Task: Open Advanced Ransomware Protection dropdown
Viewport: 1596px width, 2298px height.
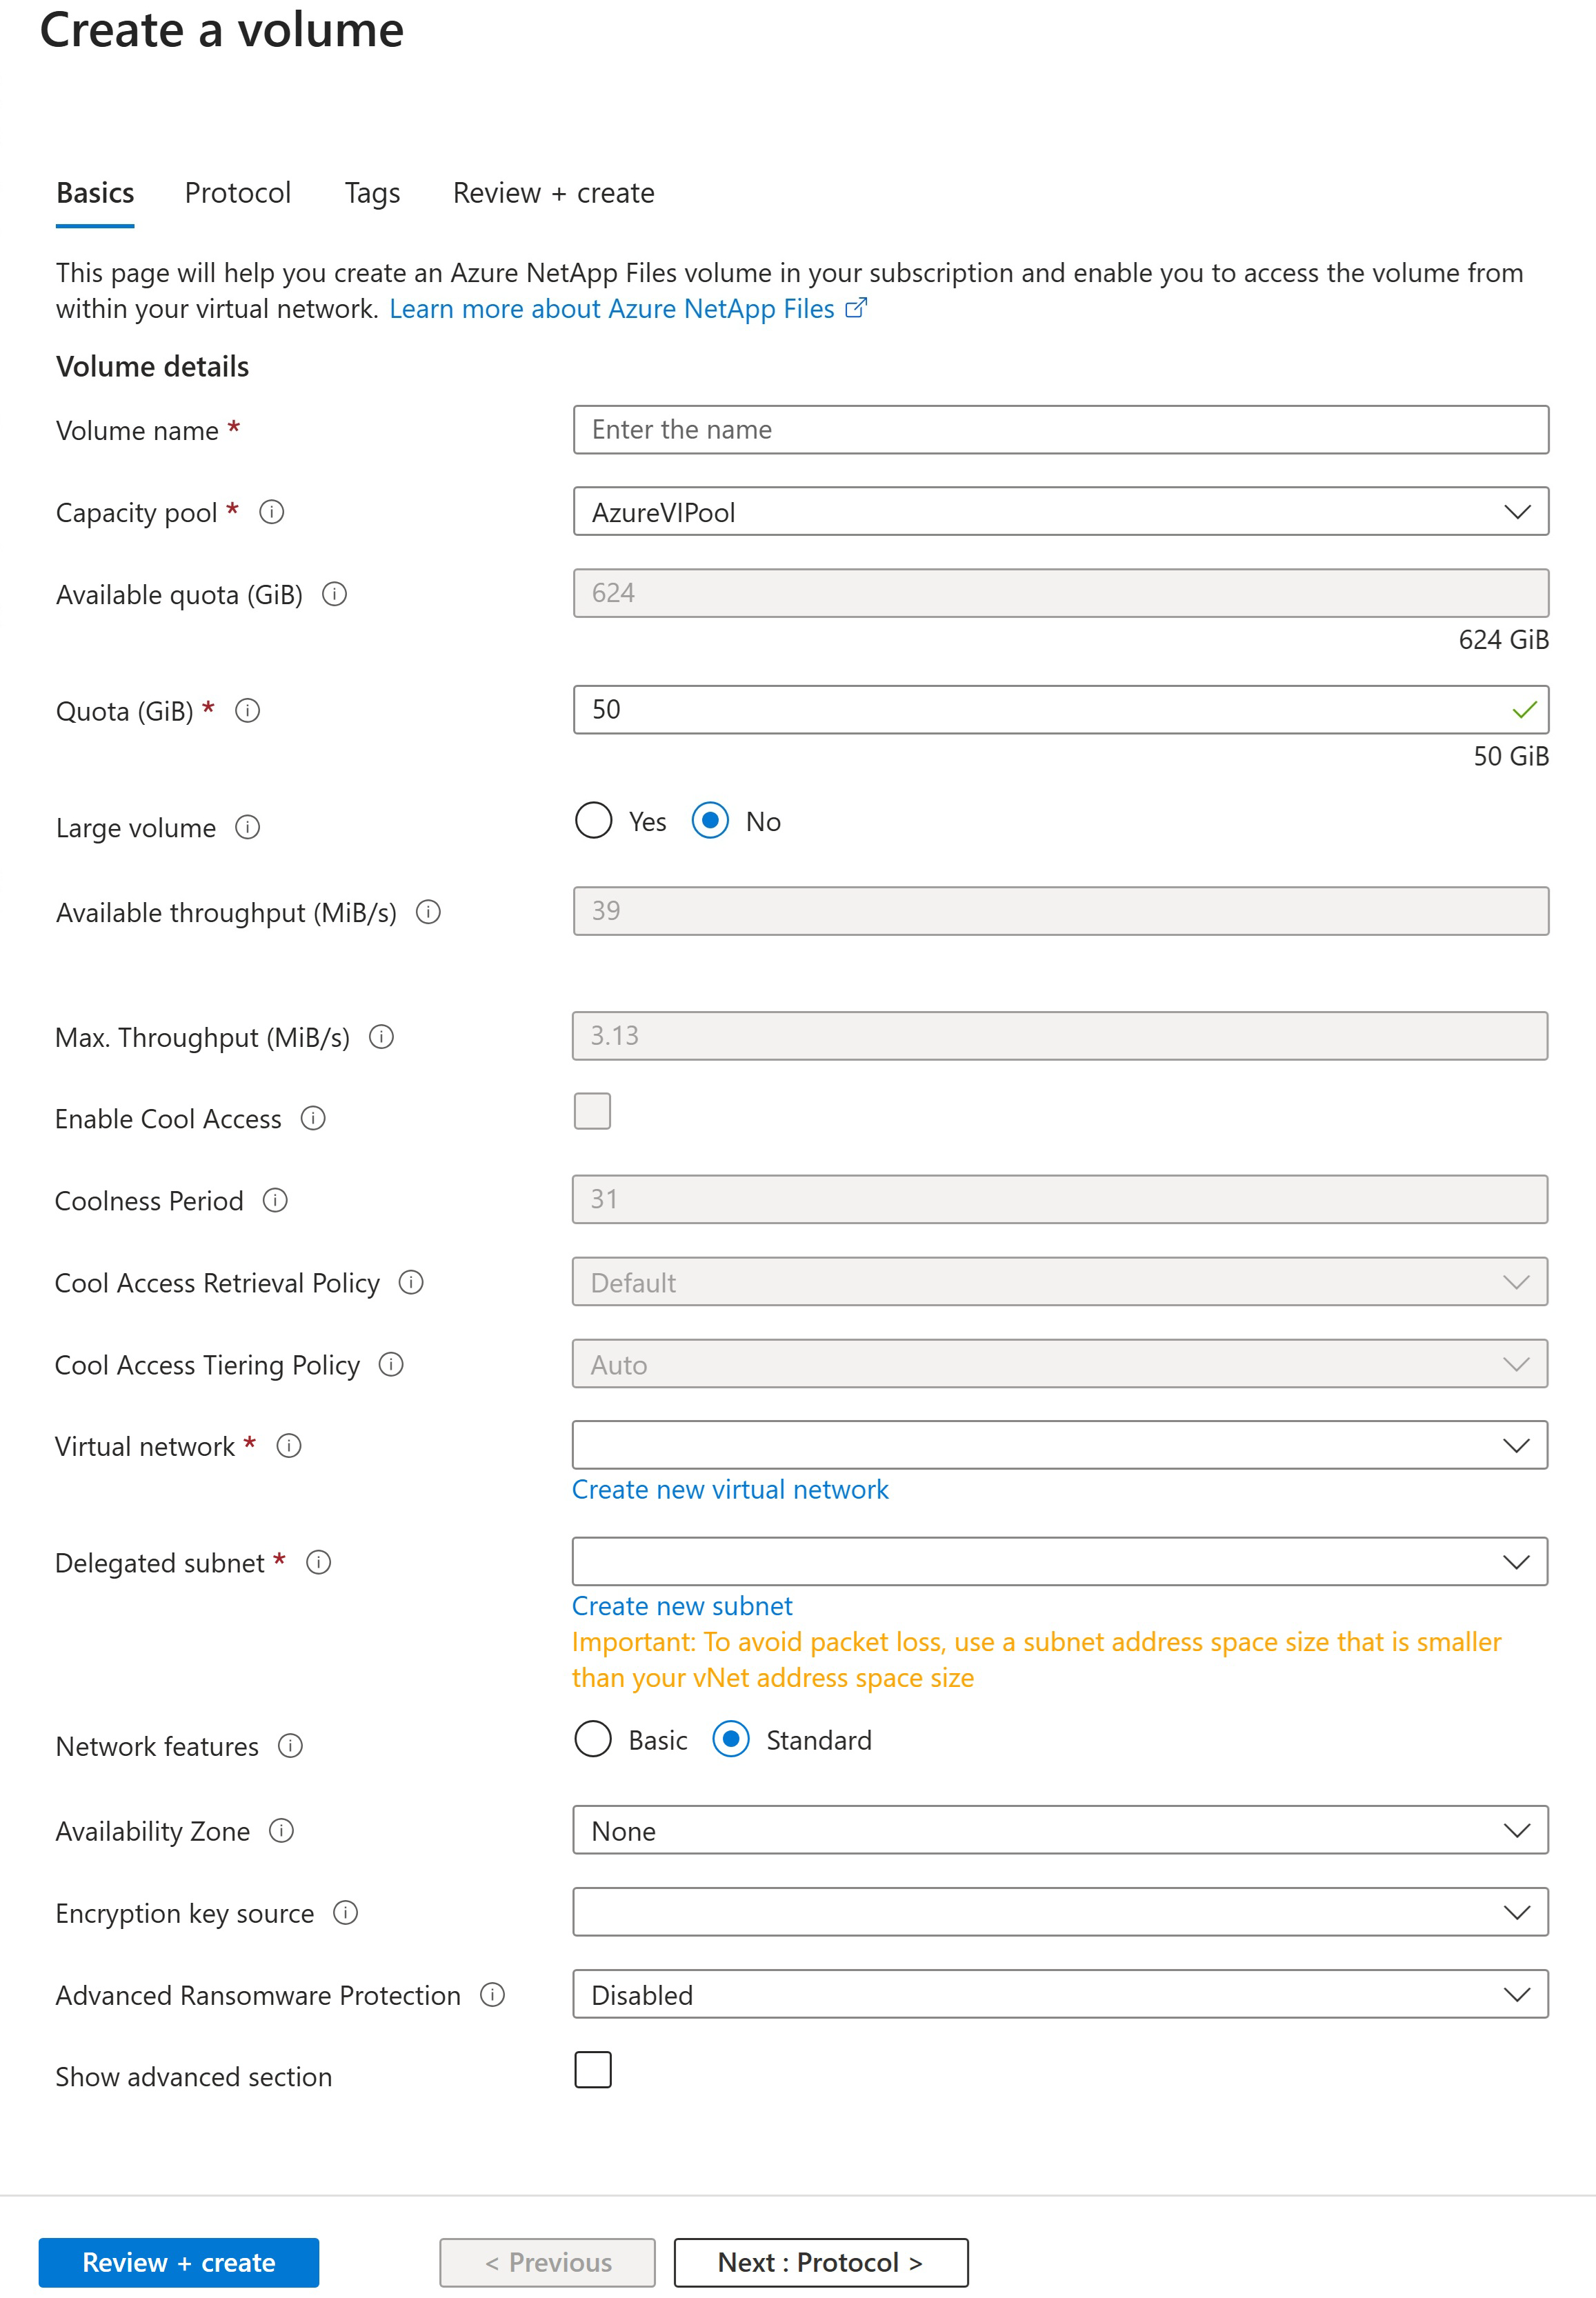Action: point(1060,1994)
